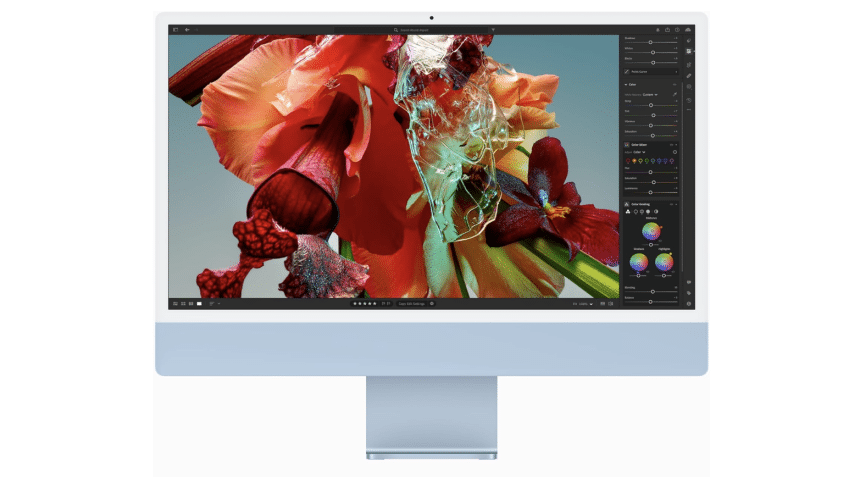Select the Edit sliders panel icon
The height and width of the screenshot is (477, 860).
click(x=689, y=51)
